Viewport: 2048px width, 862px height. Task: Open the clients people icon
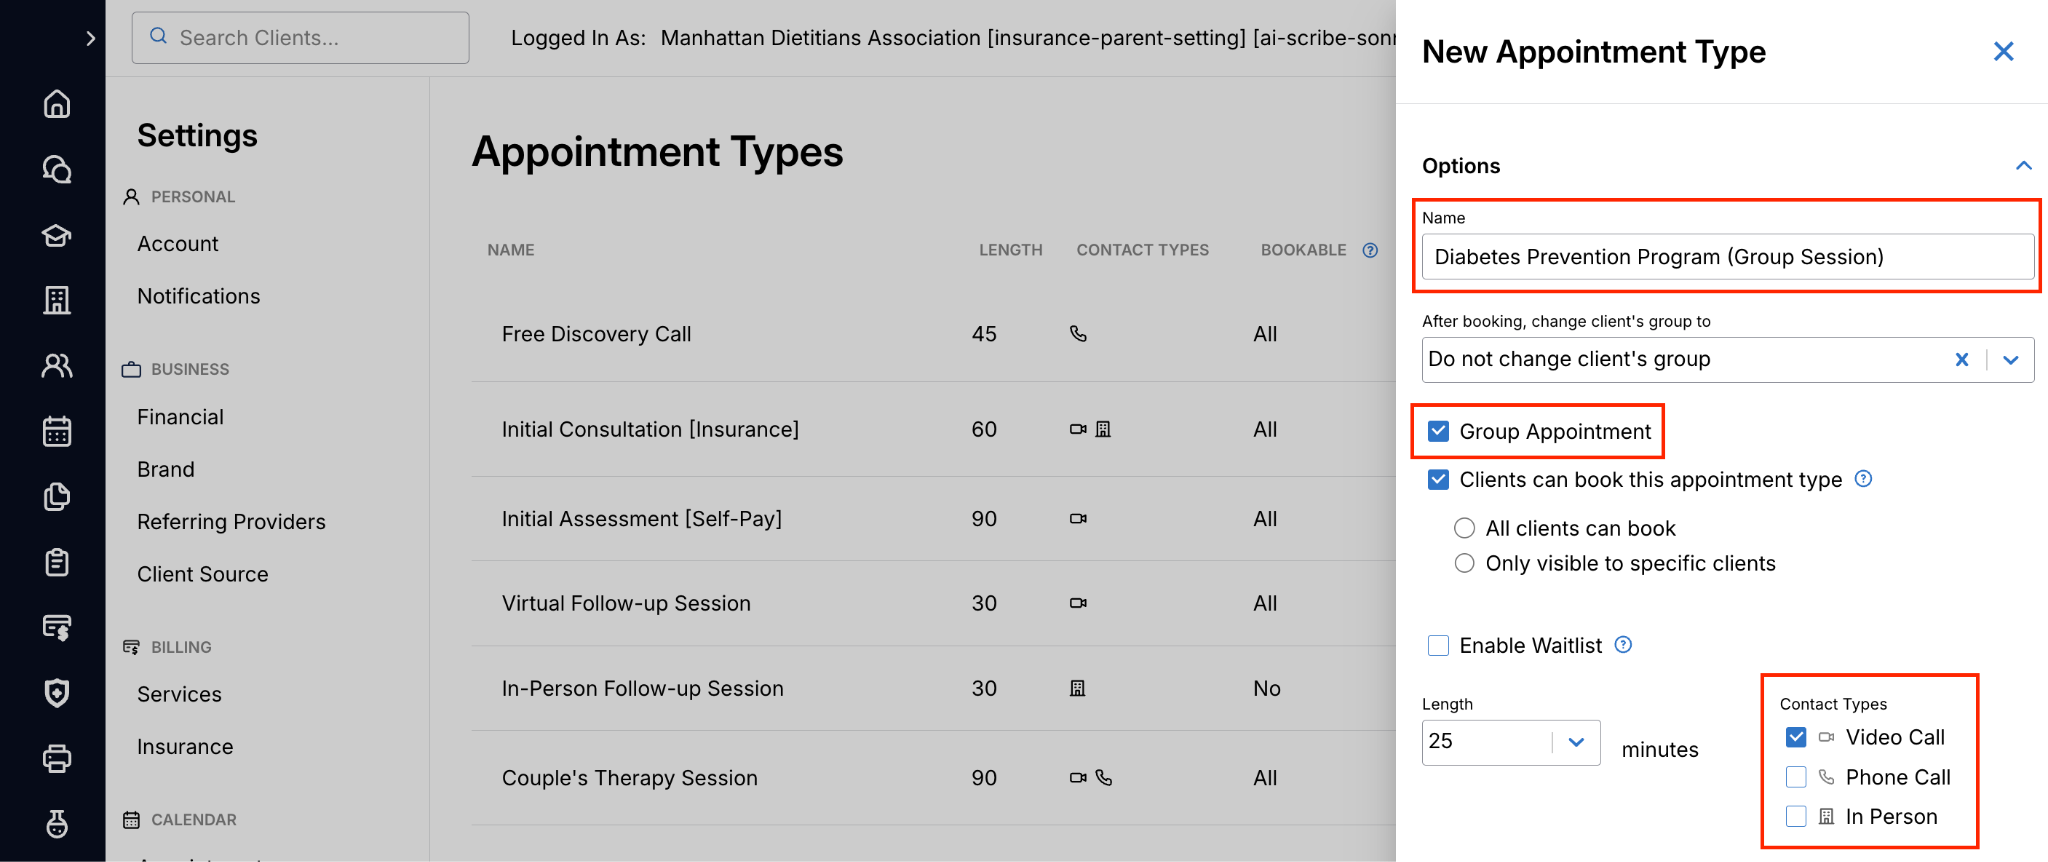tap(57, 366)
